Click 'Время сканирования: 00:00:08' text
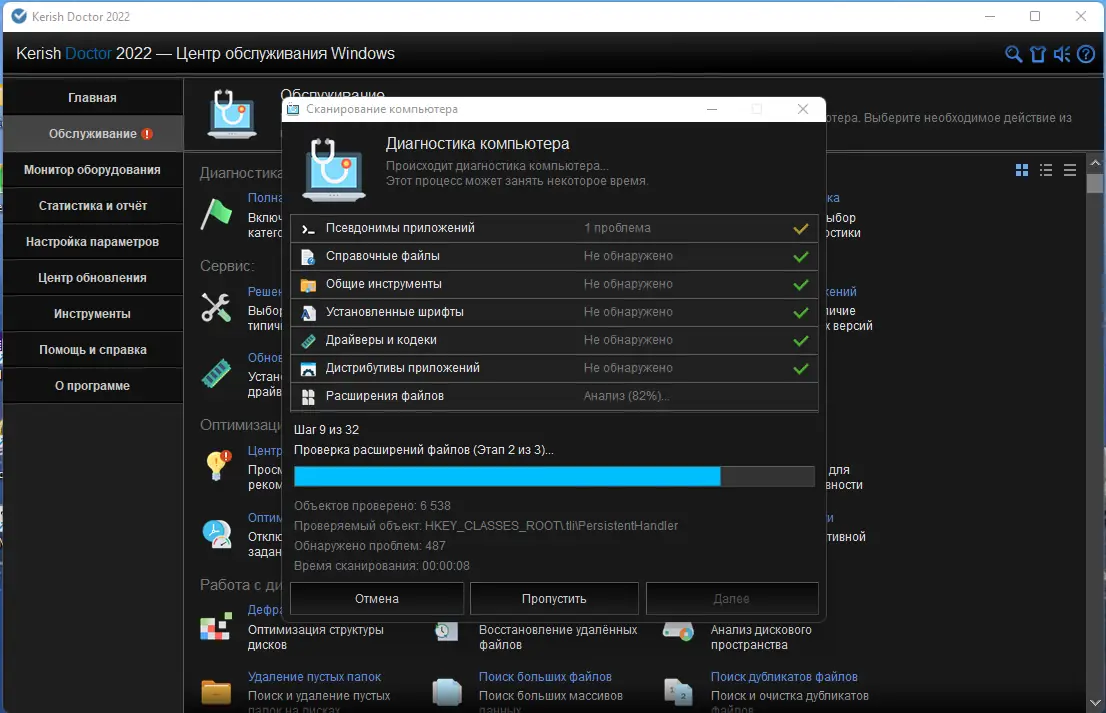Viewport: 1106px width, 713px height. (382, 566)
